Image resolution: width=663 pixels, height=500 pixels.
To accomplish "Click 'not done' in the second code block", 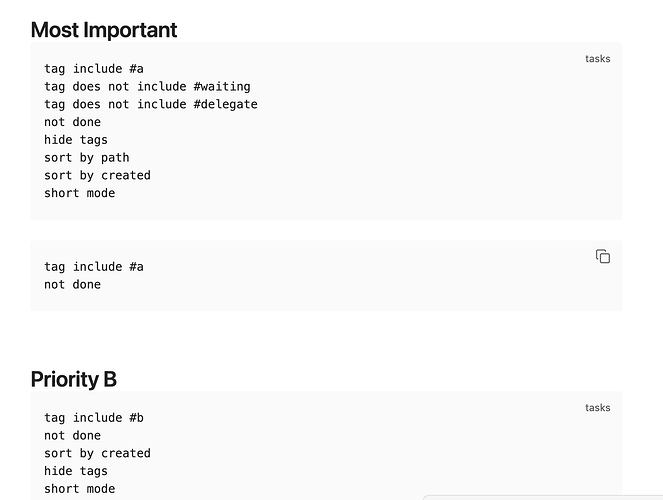I will point(72,285).
